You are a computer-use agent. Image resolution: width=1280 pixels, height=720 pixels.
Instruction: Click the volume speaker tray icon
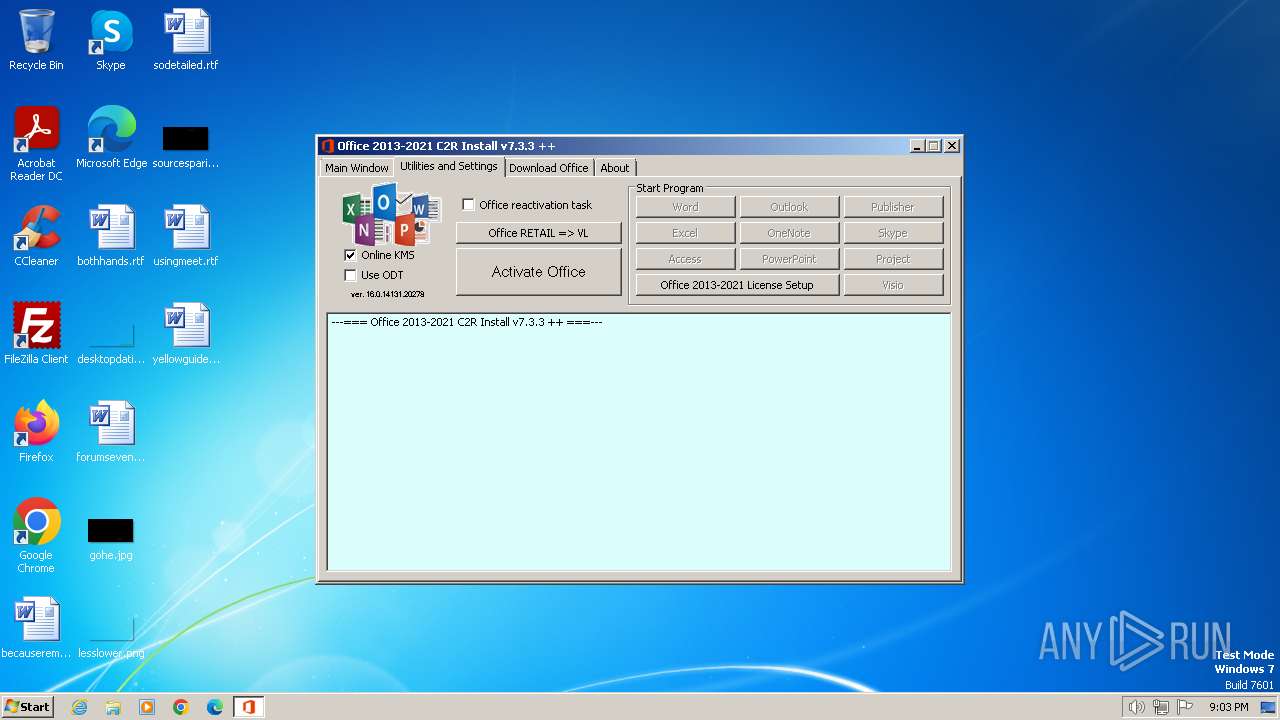point(1136,707)
